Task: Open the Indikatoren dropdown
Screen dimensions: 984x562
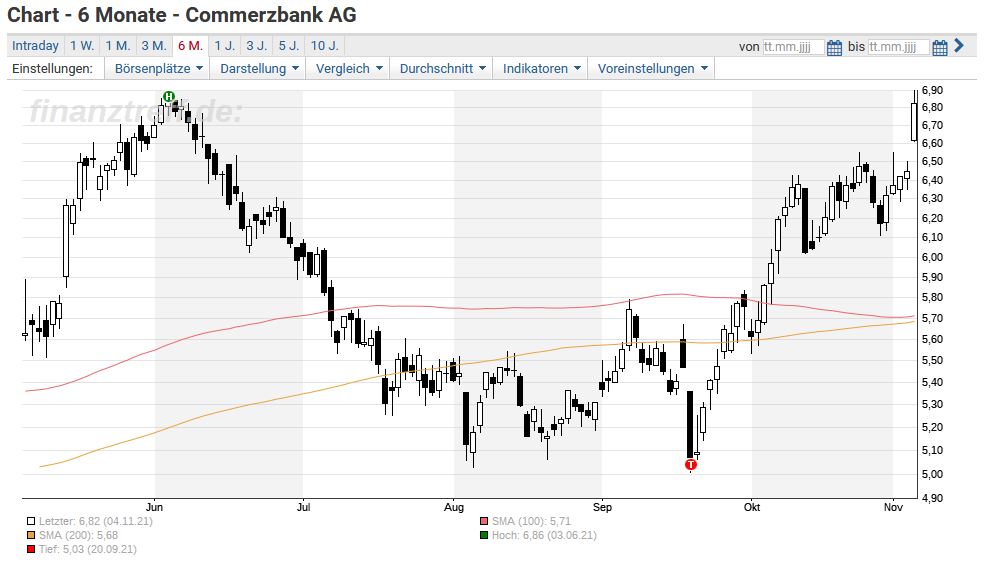Action: [541, 68]
